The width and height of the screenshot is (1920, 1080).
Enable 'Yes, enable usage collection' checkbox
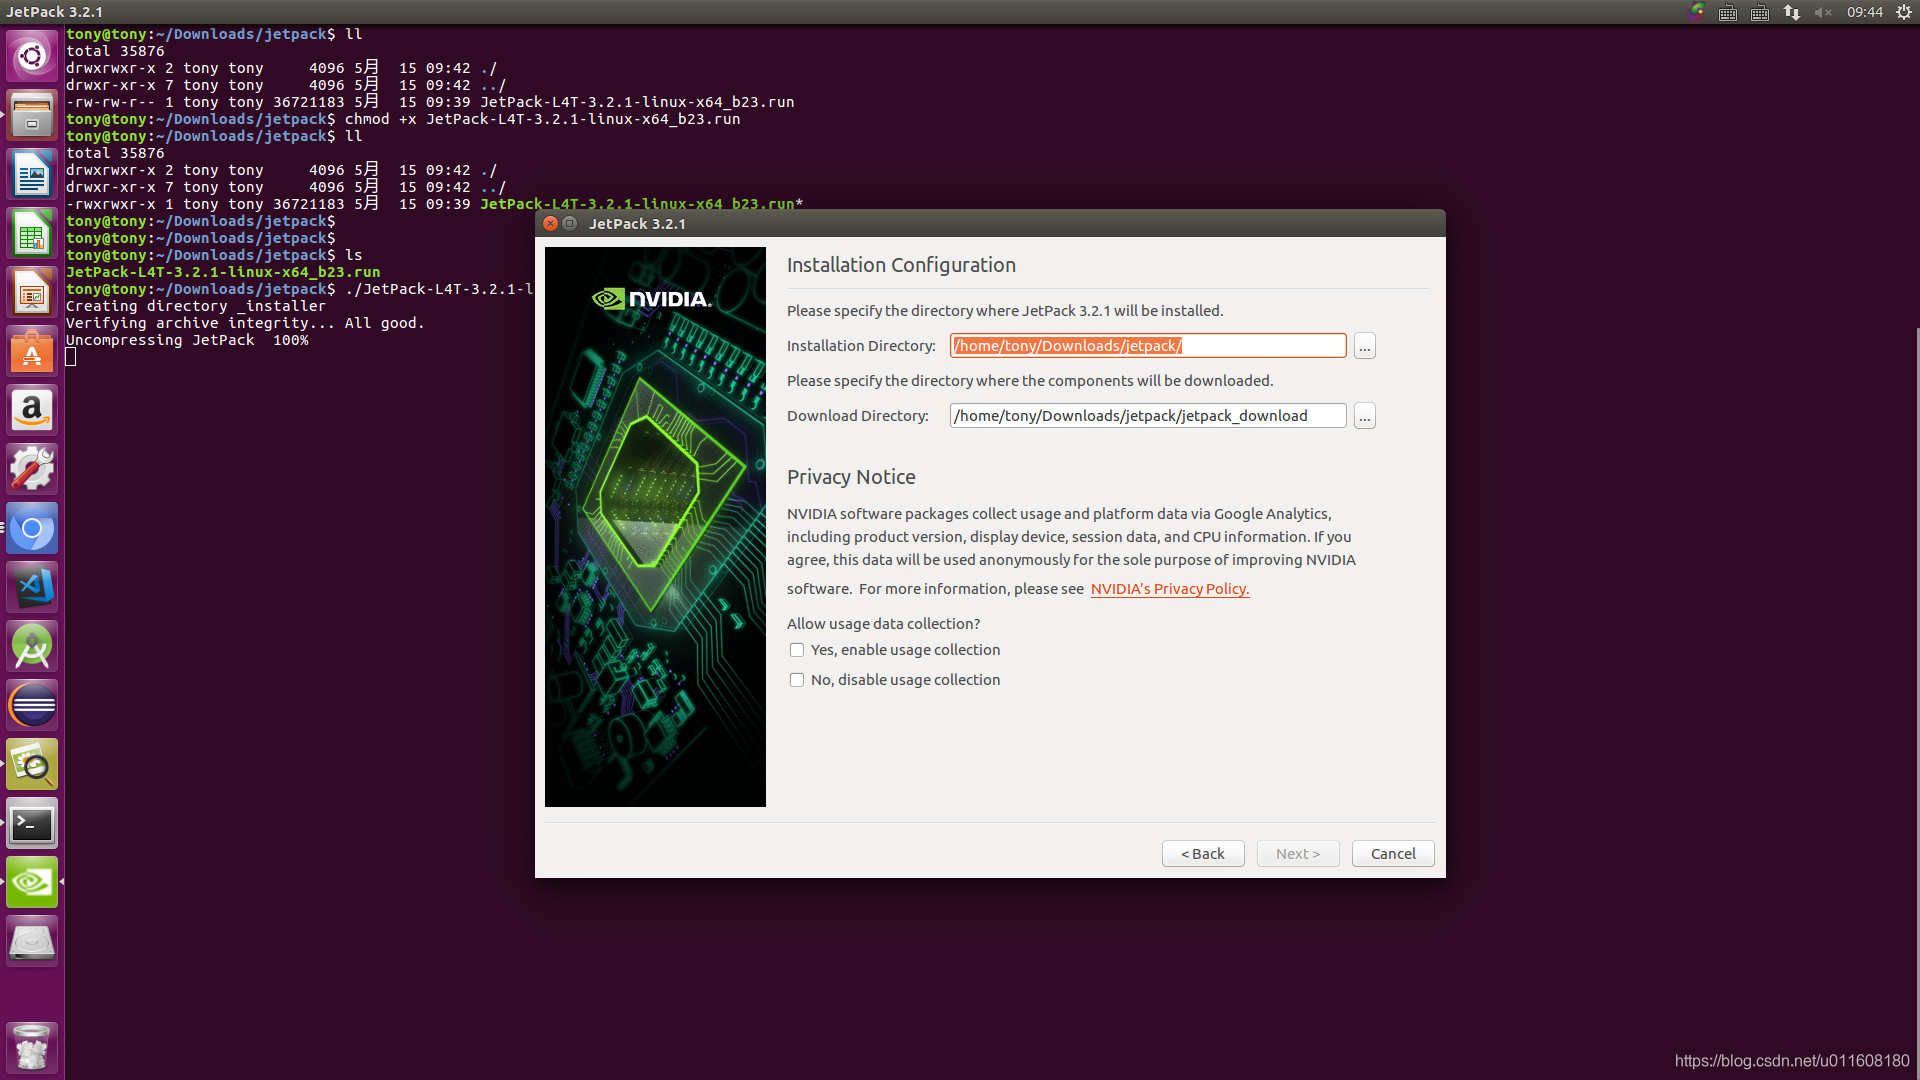tap(797, 650)
